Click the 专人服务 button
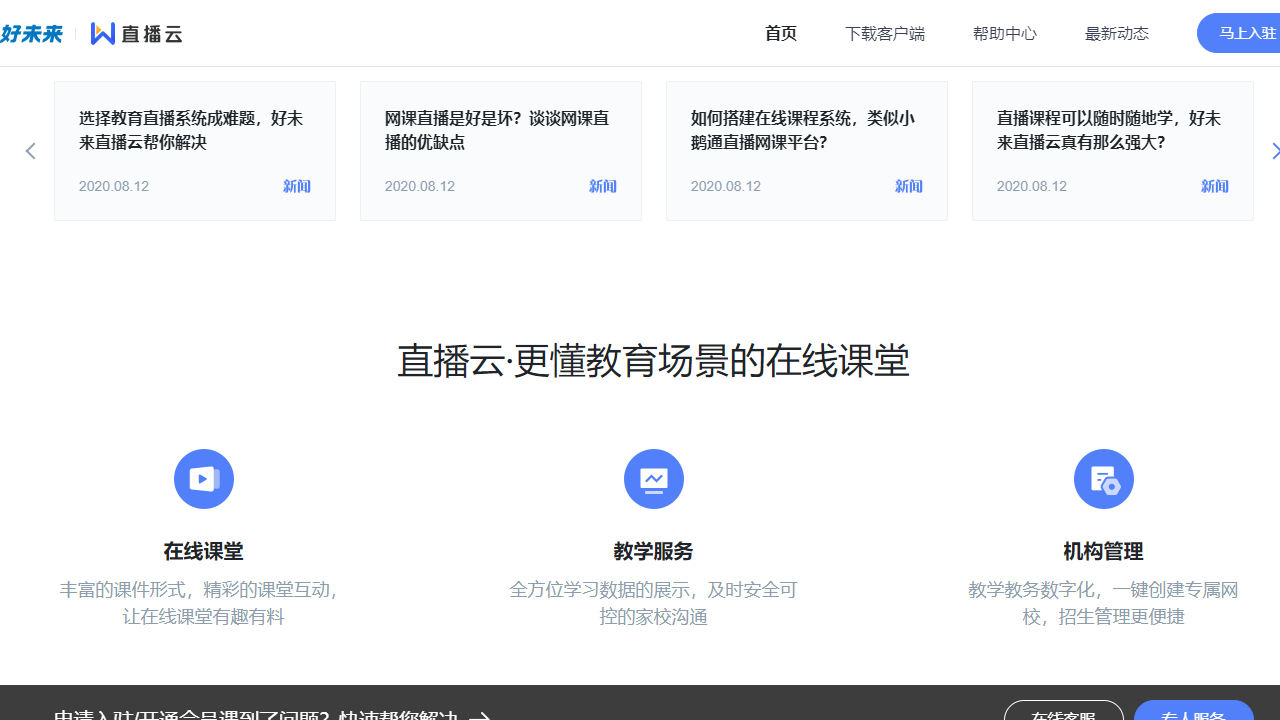This screenshot has height=720, width=1280. pos(1194,713)
